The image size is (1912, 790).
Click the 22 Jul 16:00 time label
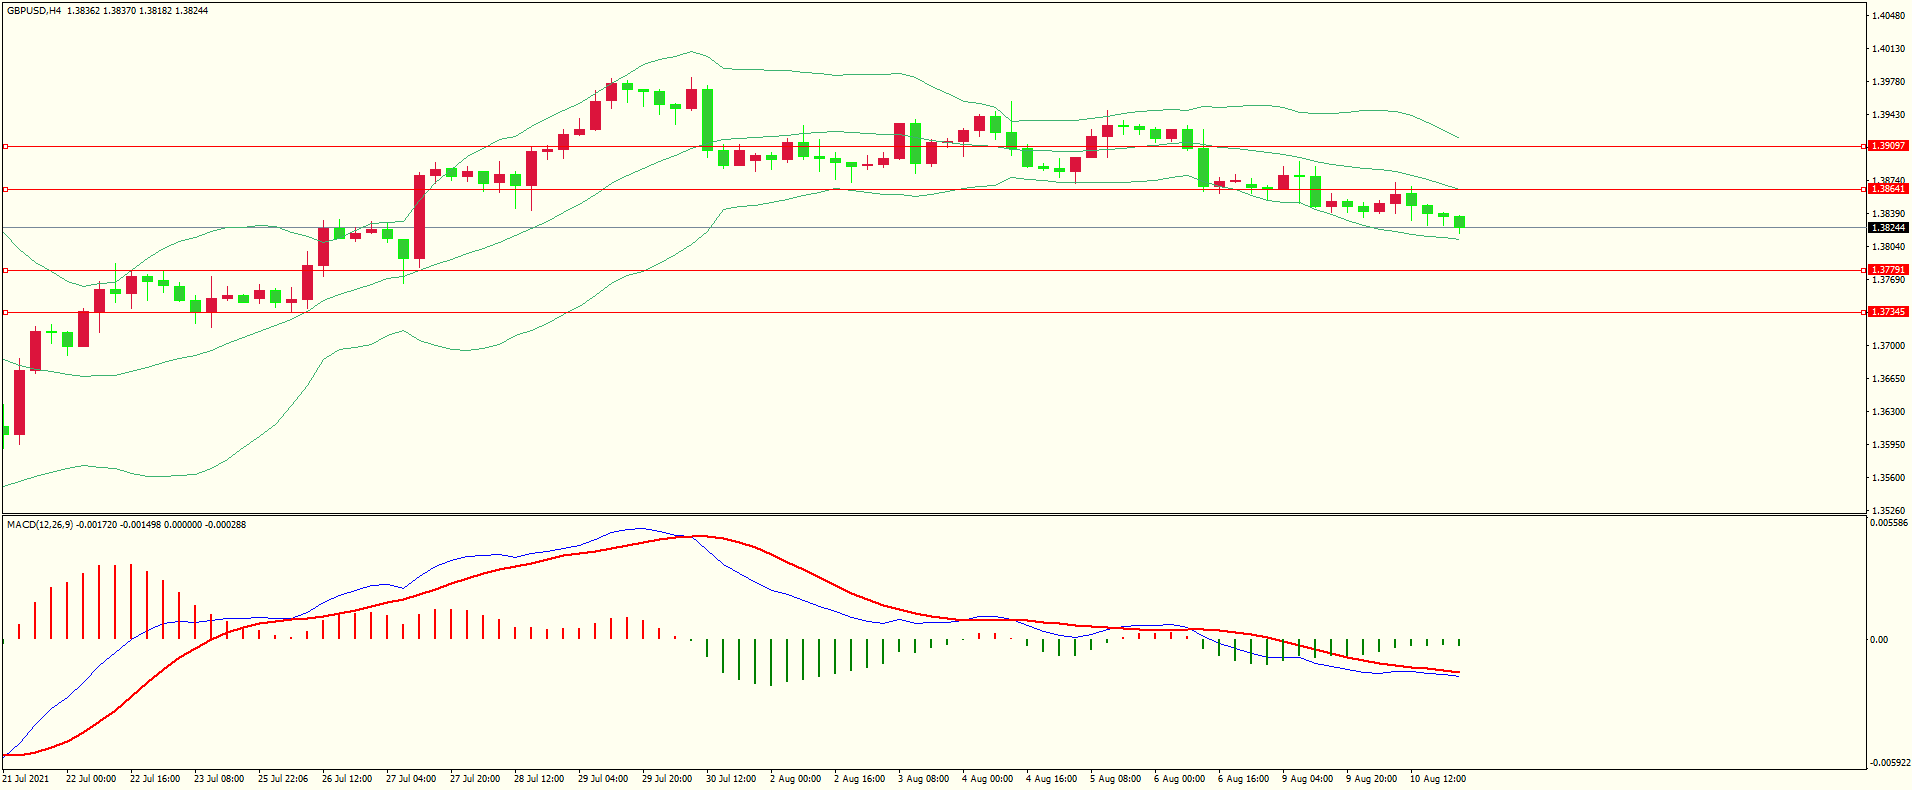(x=155, y=779)
